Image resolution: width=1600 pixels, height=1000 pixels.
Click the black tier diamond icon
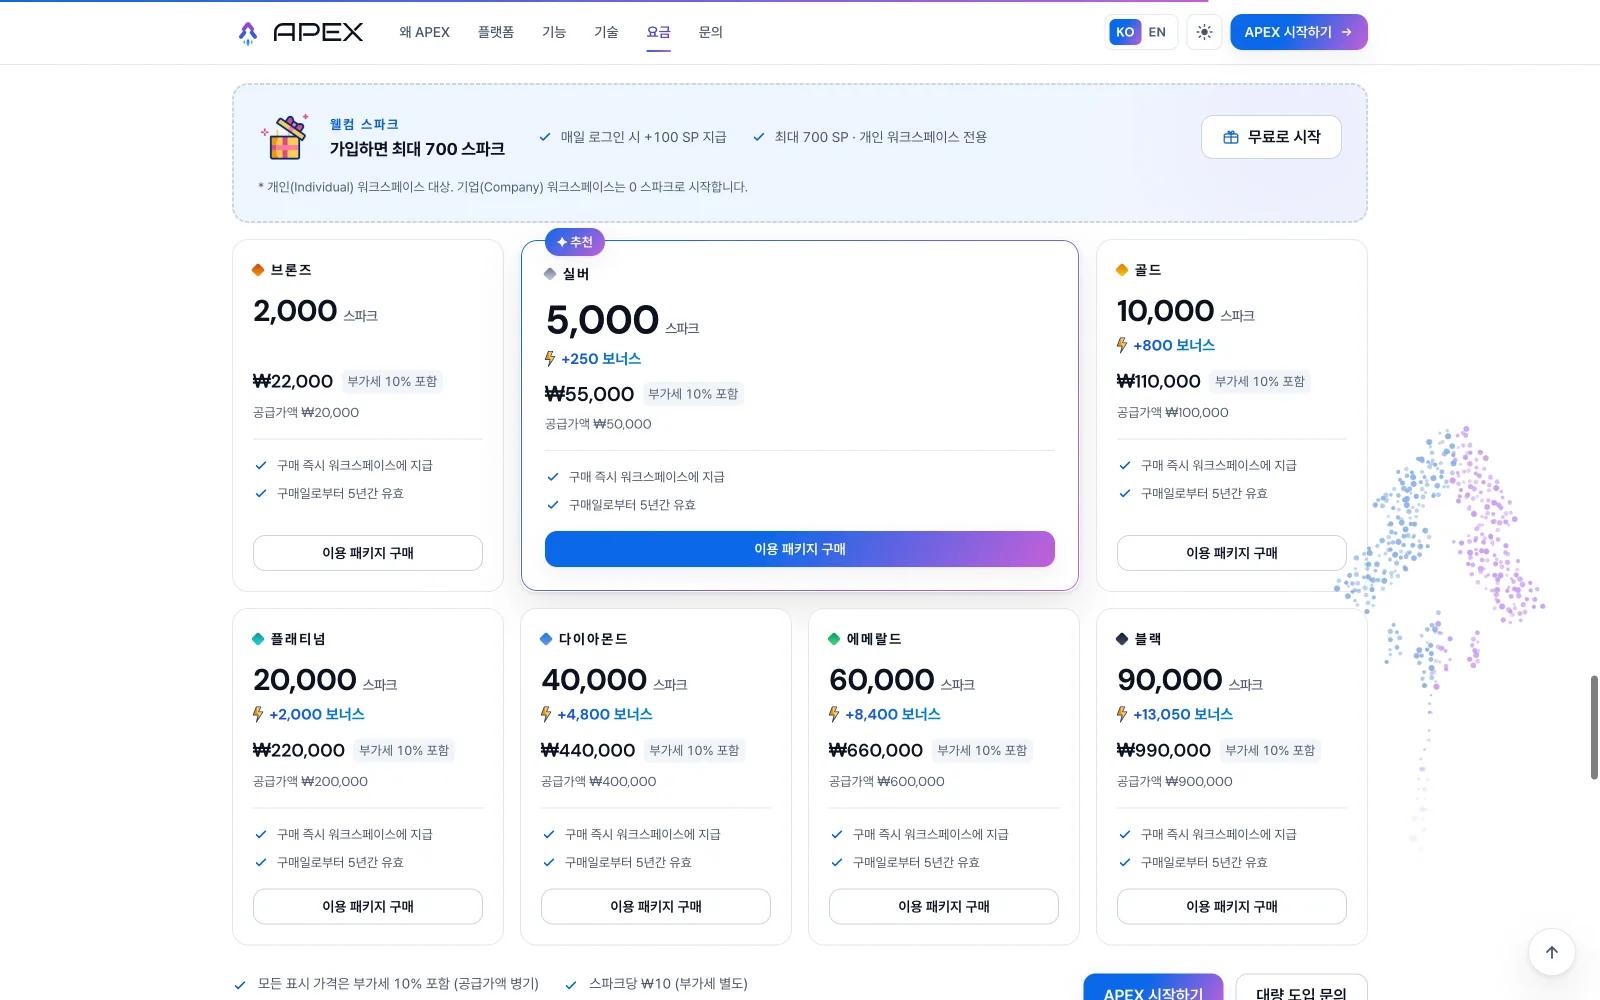pyautogui.click(x=1122, y=639)
